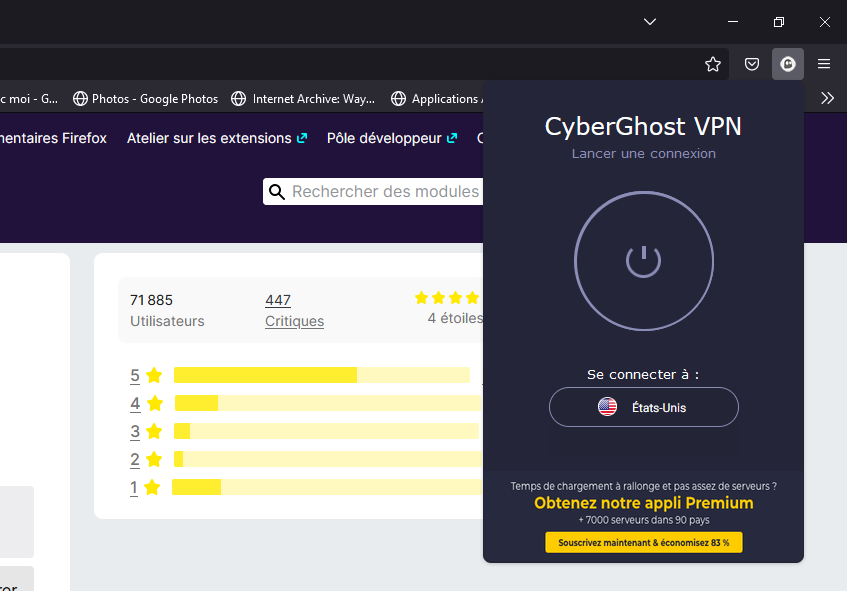Screen dimensions: 847x591
Task: Click the search magnifier icon
Action: pos(277,192)
